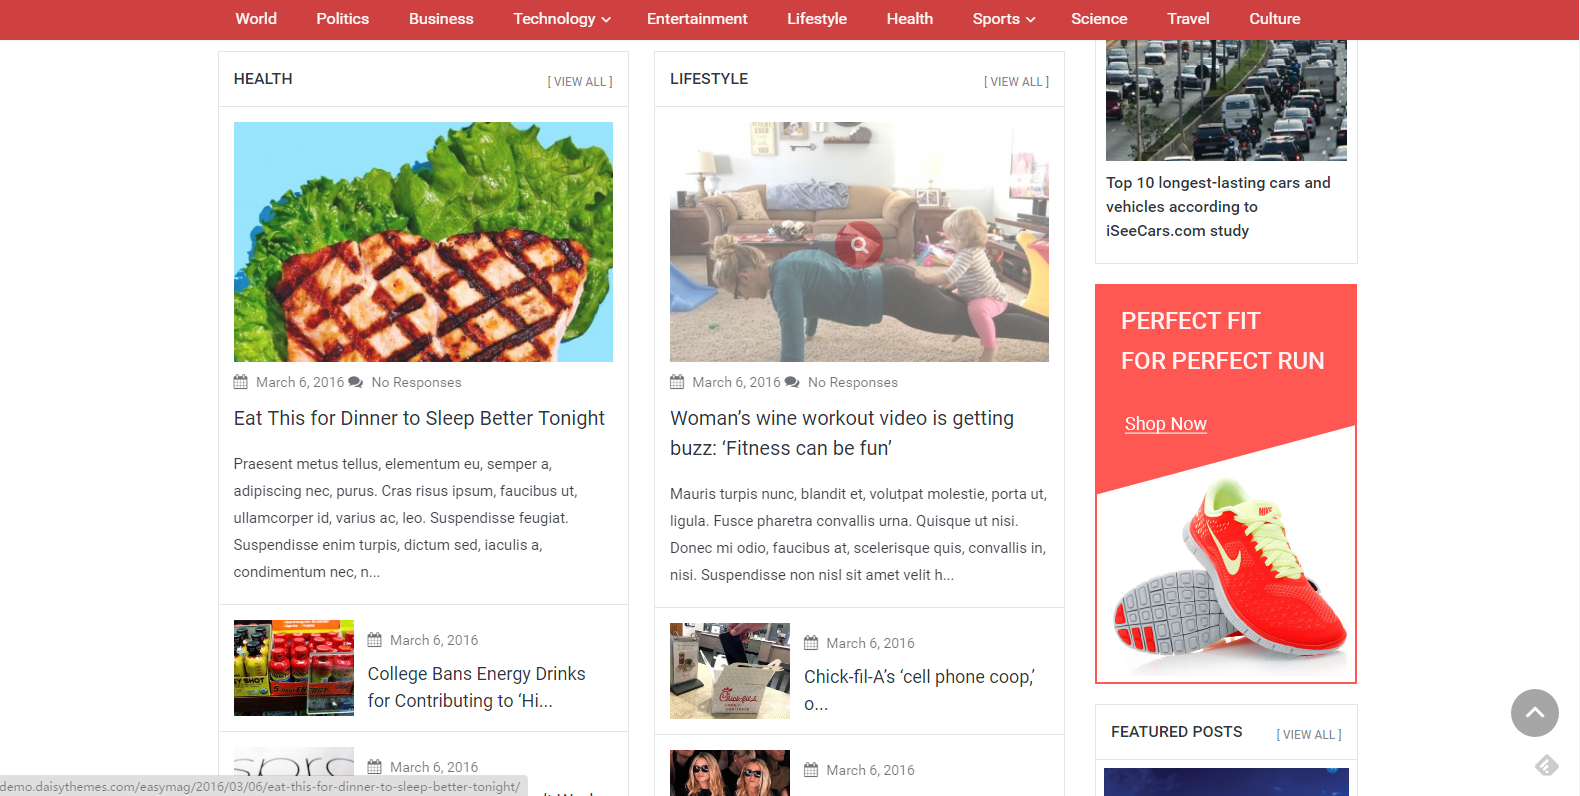The height and width of the screenshot is (796, 1580).
Task: Click comments icon beside No Responses in Health
Action: tap(355, 382)
